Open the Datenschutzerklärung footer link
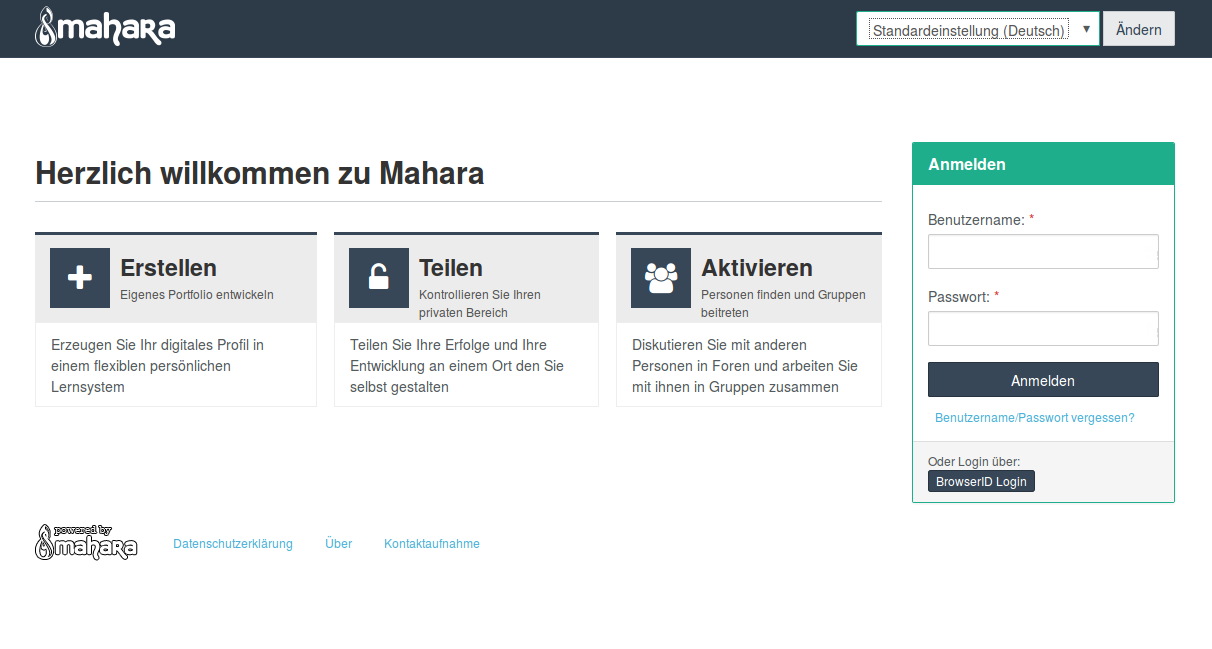Image resolution: width=1212 pixels, height=649 pixels. [233, 544]
